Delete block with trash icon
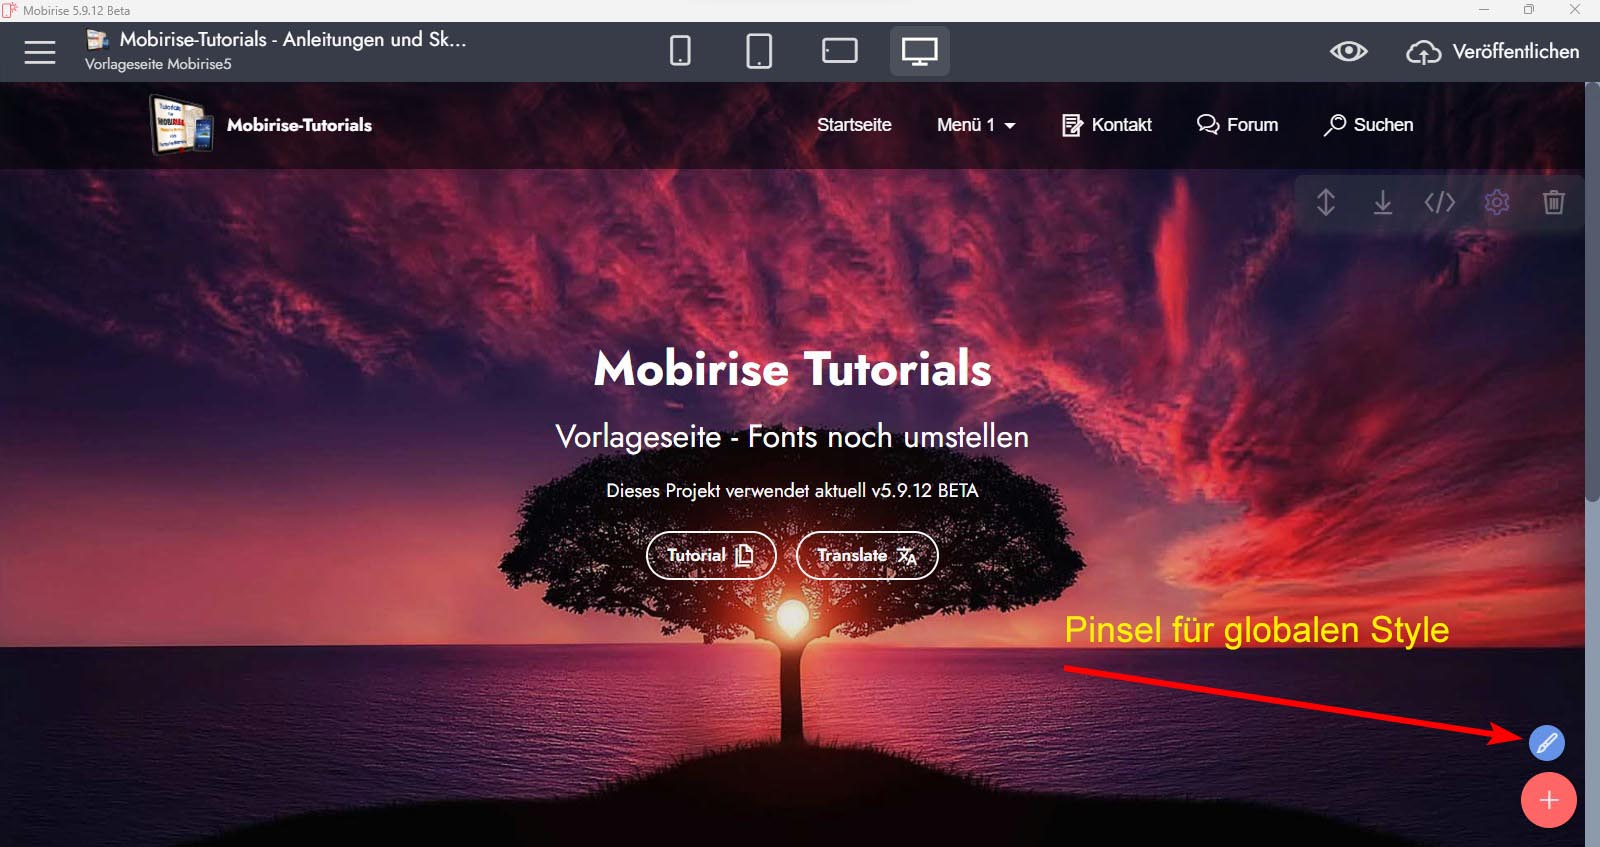The image size is (1600, 847). [x=1553, y=202]
